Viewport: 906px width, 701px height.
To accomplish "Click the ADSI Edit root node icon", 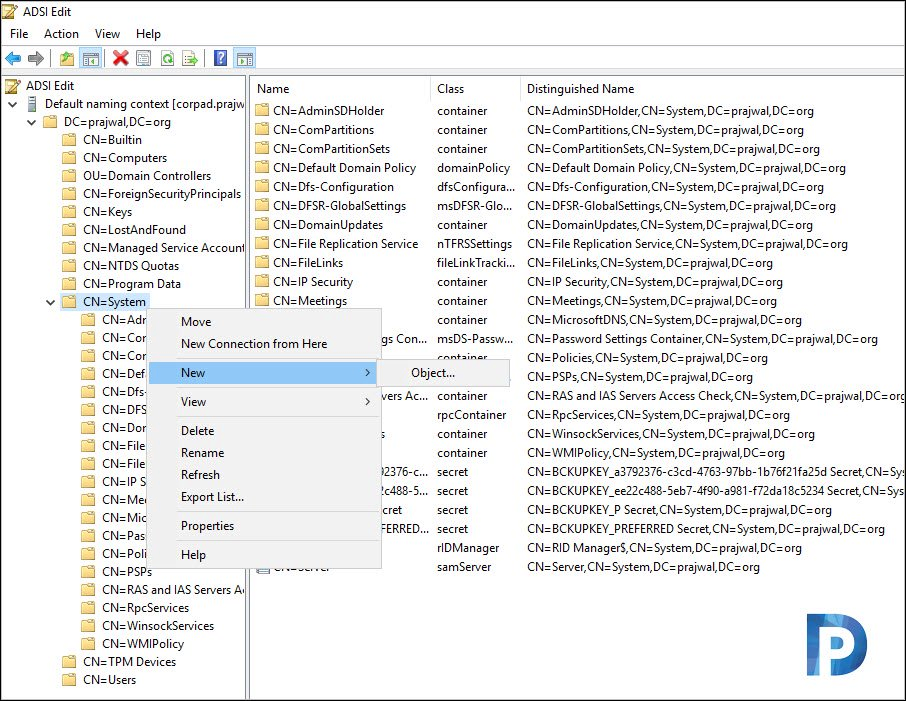I will click(12, 86).
